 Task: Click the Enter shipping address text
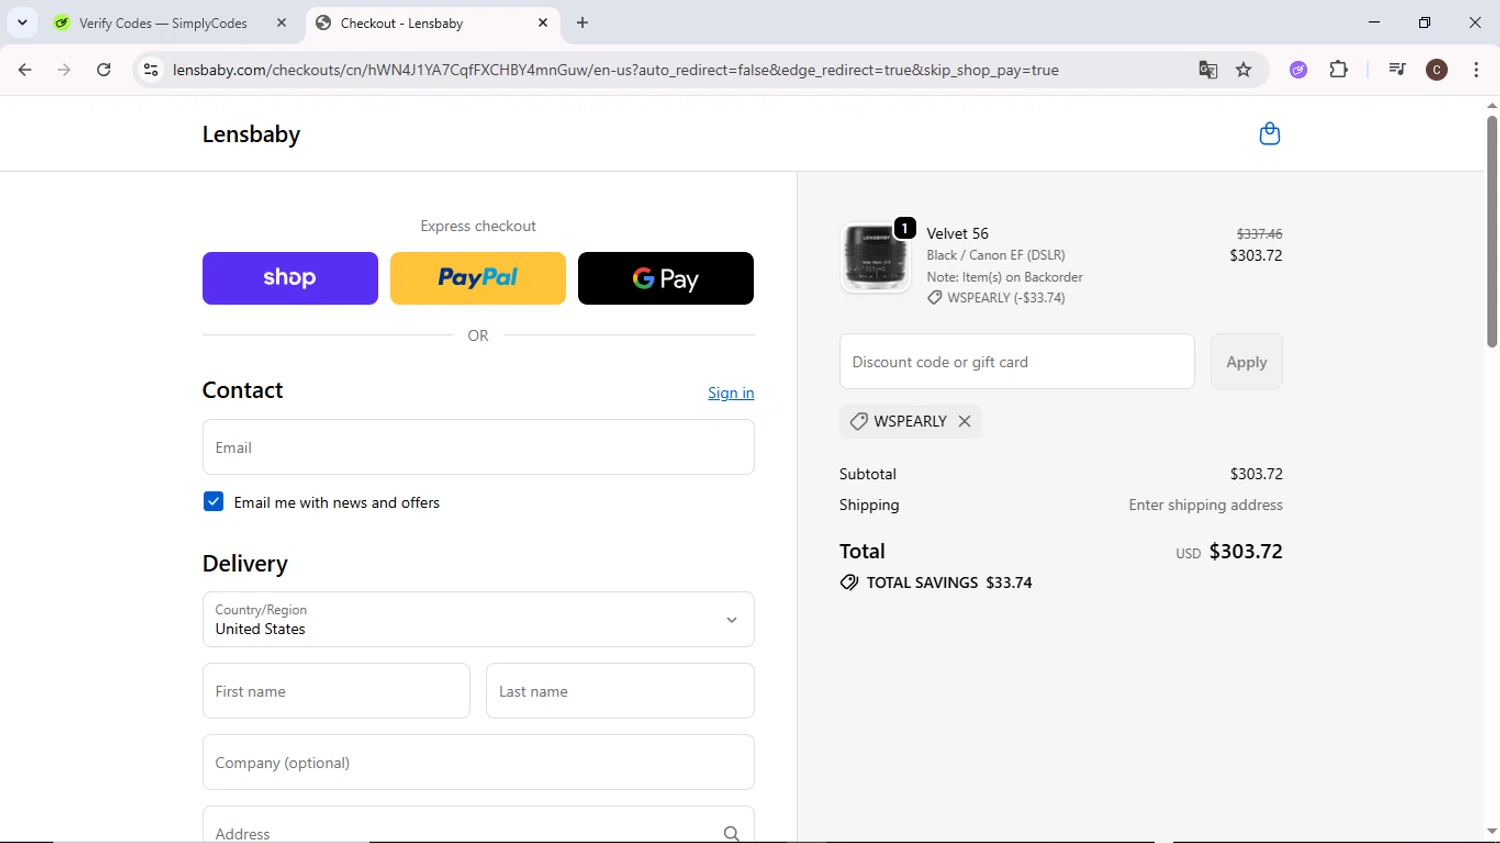pos(1205,505)
